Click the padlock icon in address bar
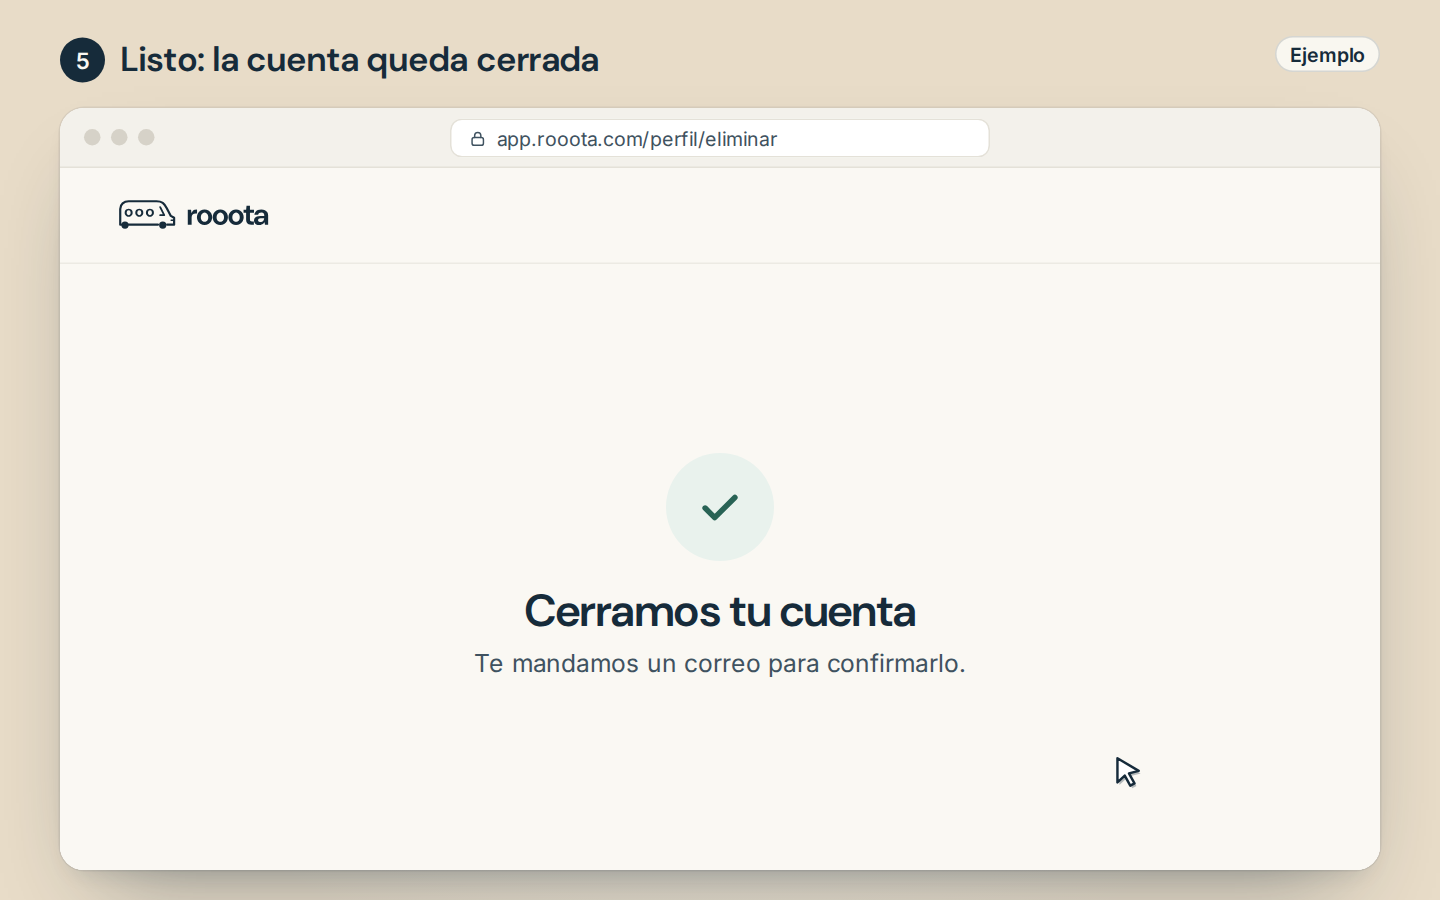 click(x=478, y=139)
